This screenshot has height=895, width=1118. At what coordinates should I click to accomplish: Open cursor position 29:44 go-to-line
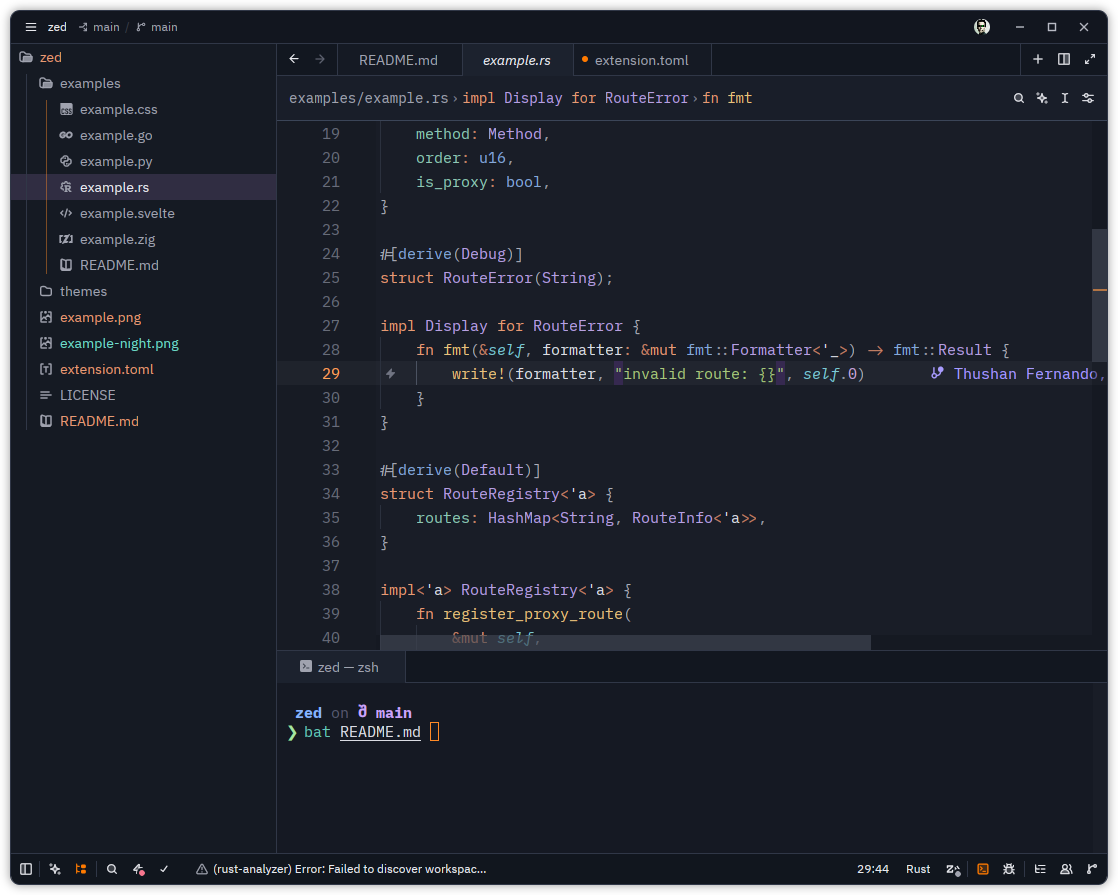873,869
